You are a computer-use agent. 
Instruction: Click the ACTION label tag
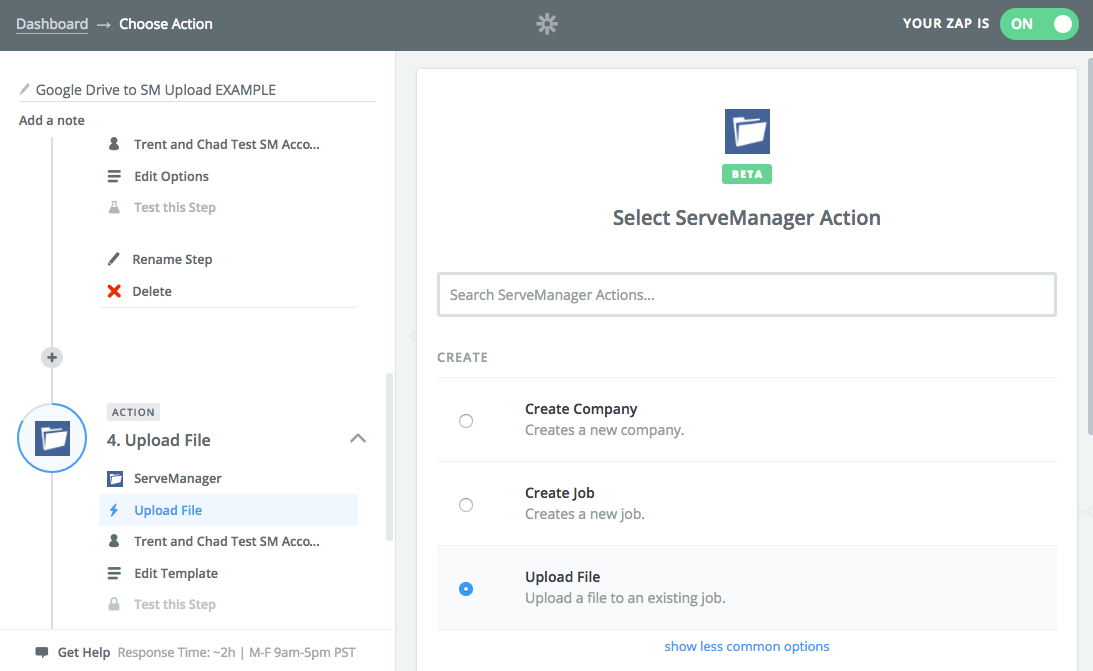point(133,412)
